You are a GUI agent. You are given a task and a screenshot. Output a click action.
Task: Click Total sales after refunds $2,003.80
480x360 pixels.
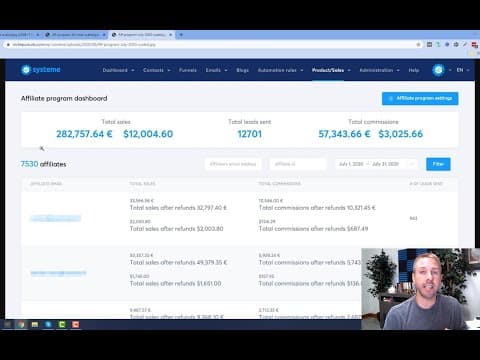coord(177,229)
